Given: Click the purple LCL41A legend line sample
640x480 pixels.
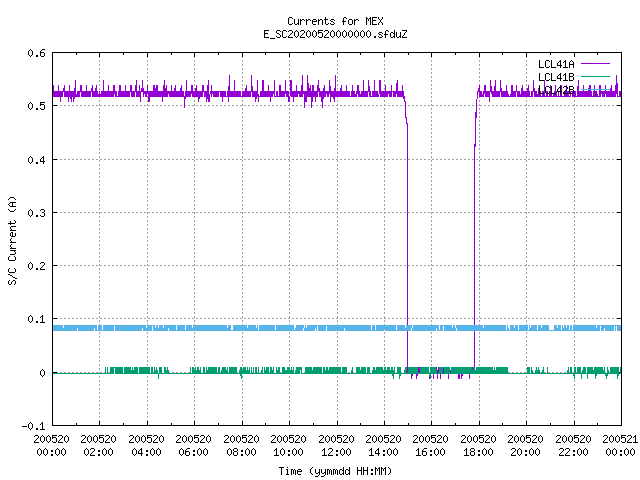Looking at the screenshot, I should [x=595, y=64].
